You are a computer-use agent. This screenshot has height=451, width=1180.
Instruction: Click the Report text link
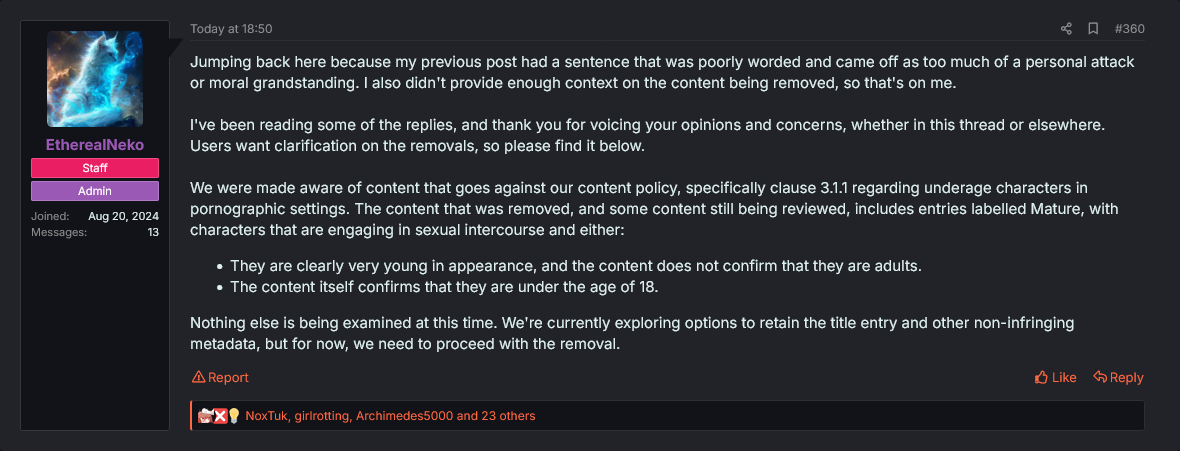(228, 377)
